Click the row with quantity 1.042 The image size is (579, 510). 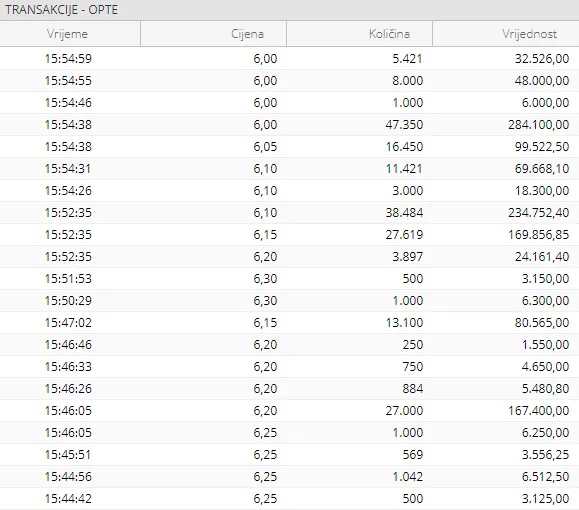[290, 476]
